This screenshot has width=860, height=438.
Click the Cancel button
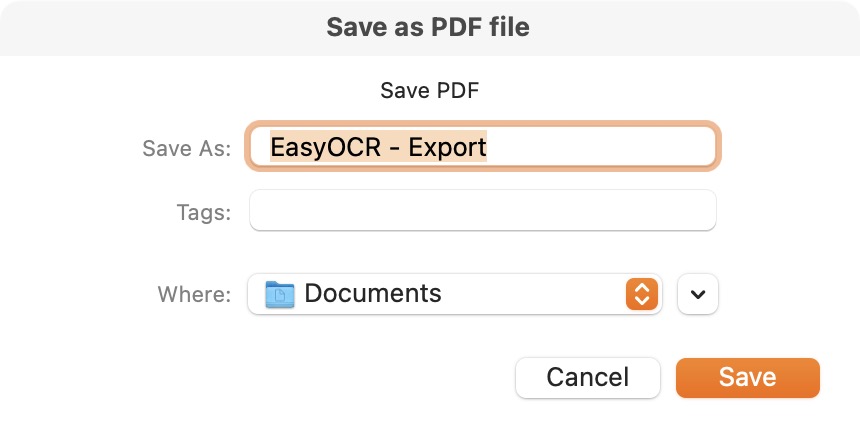[x=587, y=378]
